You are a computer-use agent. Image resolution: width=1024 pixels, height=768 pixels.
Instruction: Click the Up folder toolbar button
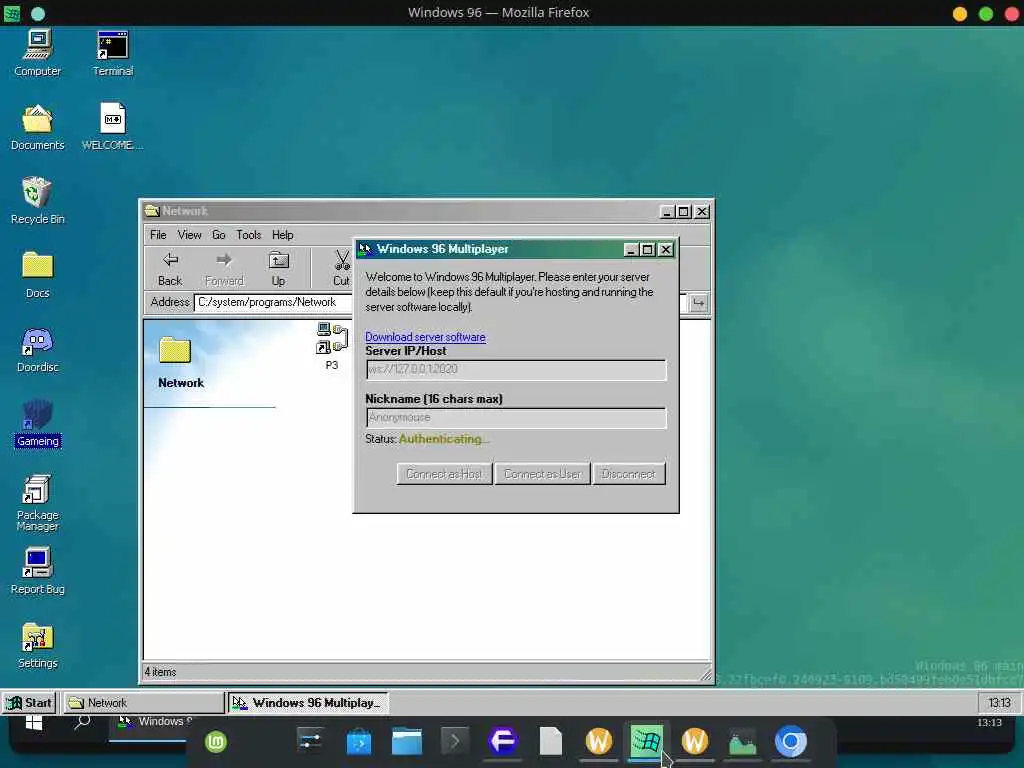click(278, 269)
